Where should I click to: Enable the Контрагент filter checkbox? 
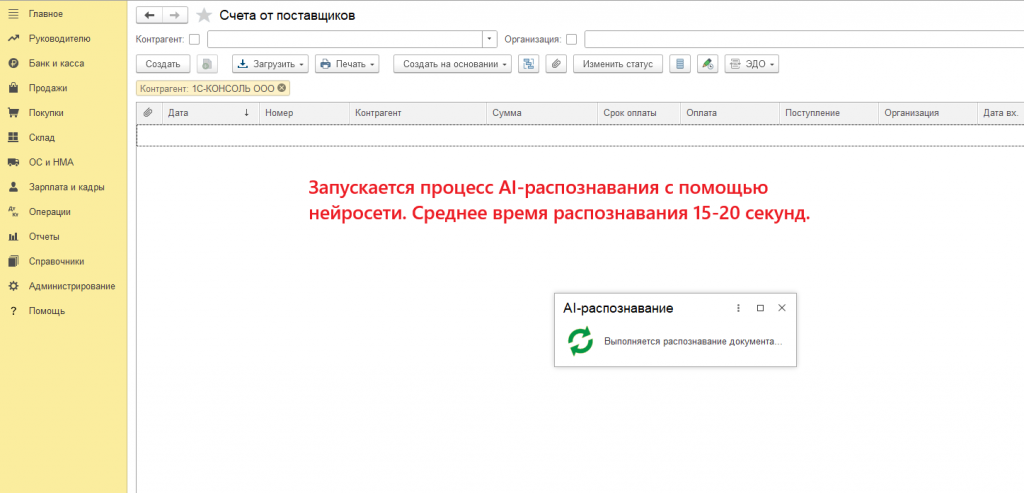194,40
